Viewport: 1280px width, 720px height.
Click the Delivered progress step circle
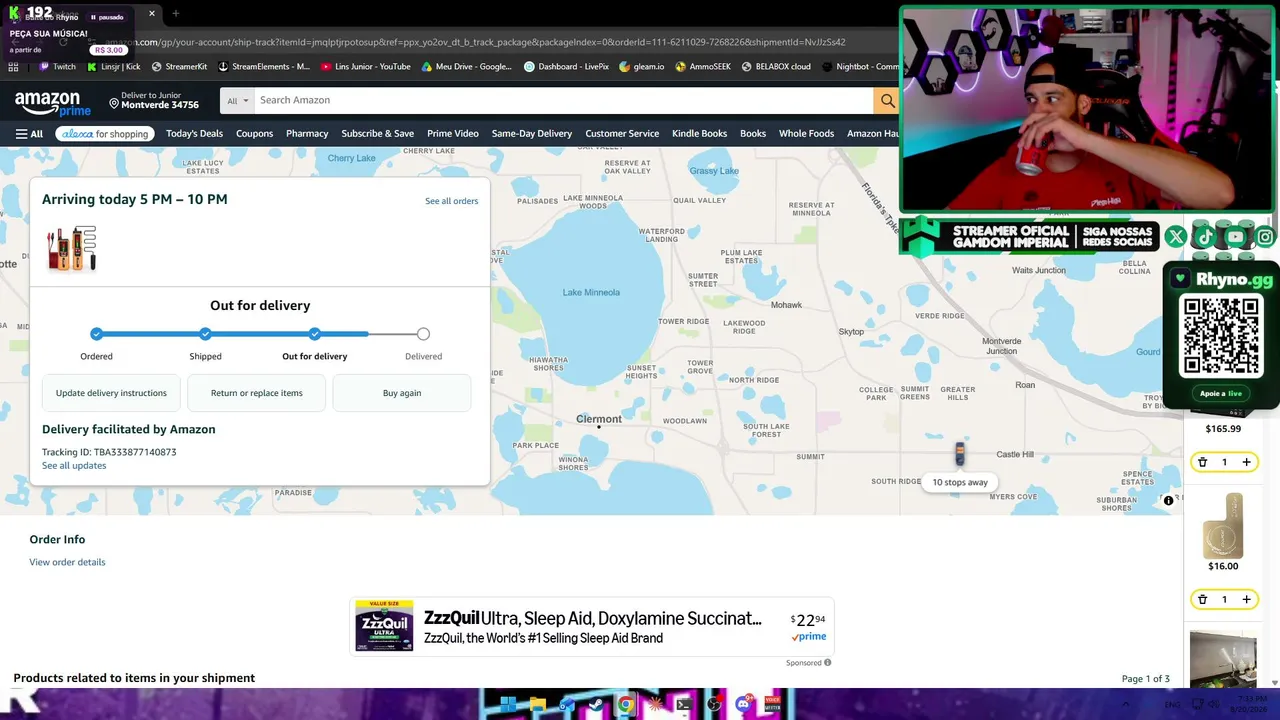pyautogui.click(x=423, y=334)
